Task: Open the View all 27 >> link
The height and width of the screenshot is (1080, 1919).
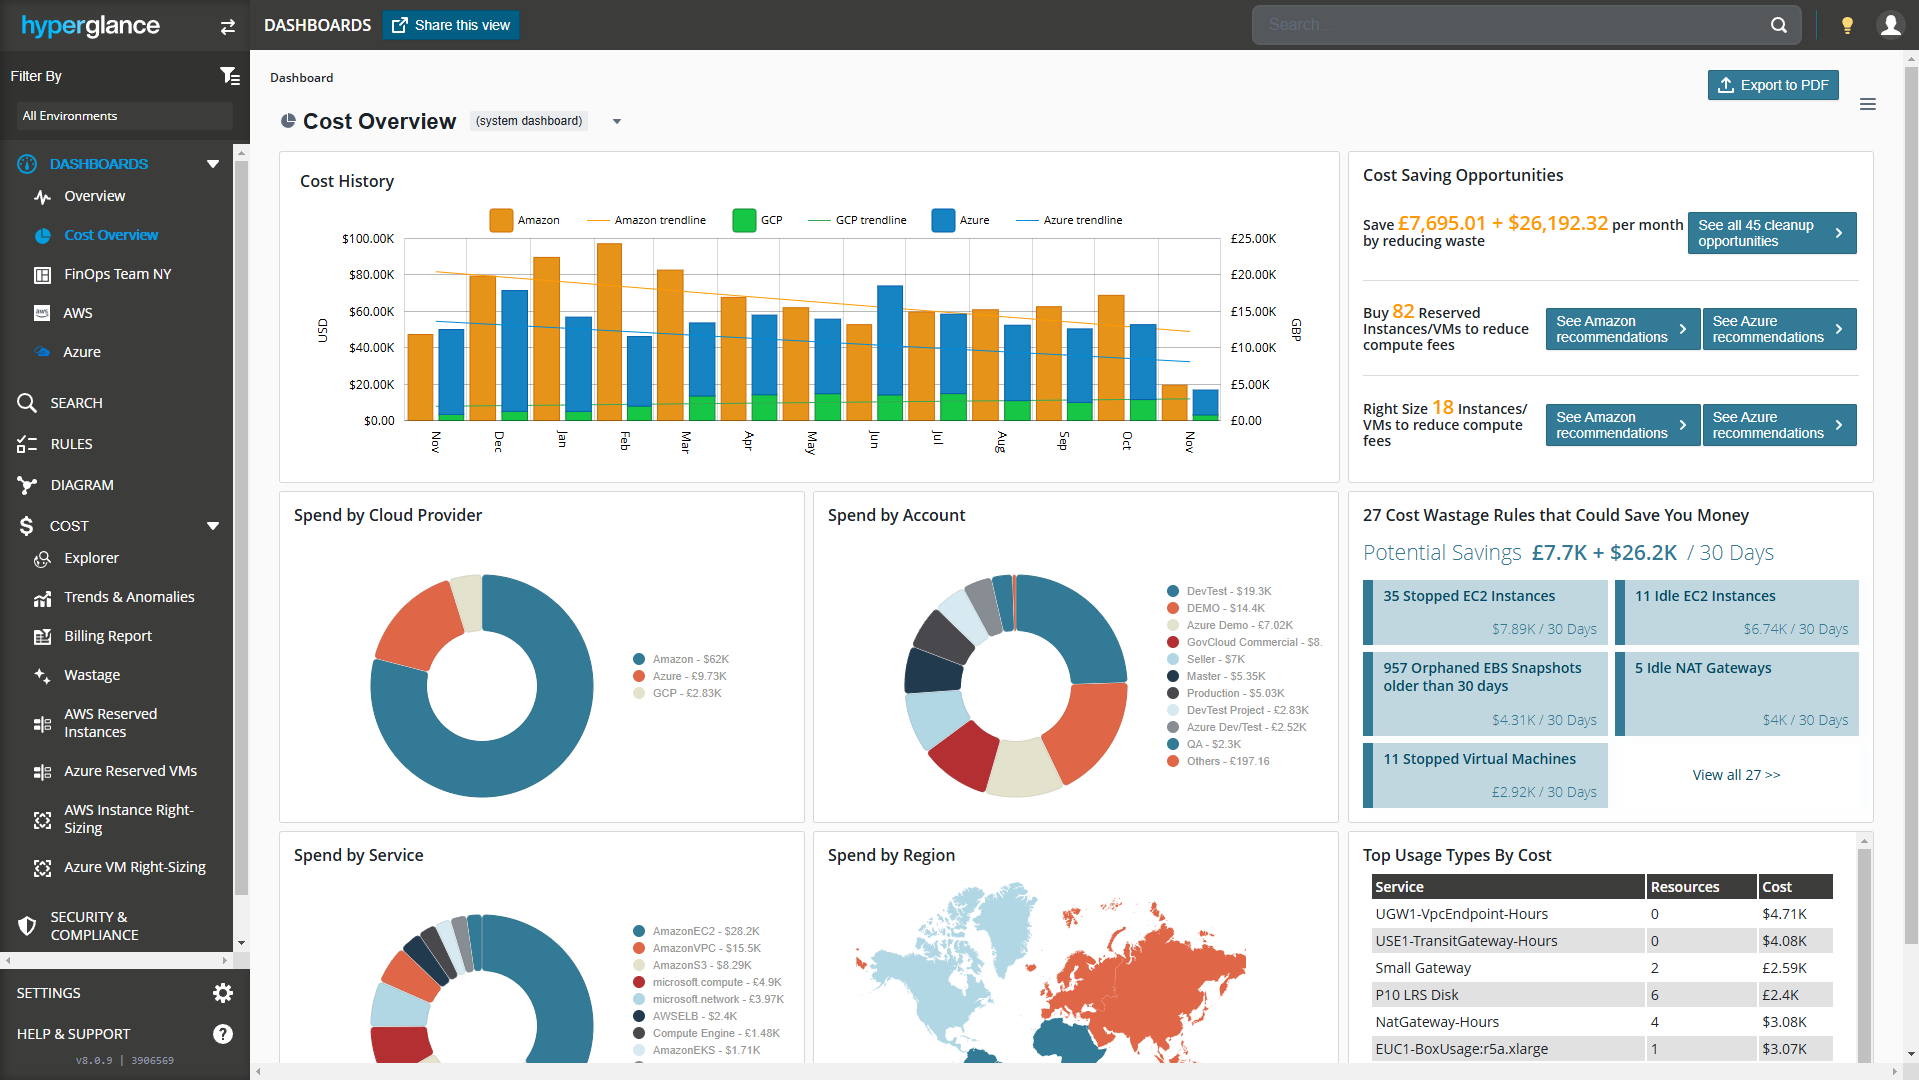Action: [x=1736, y=775]
